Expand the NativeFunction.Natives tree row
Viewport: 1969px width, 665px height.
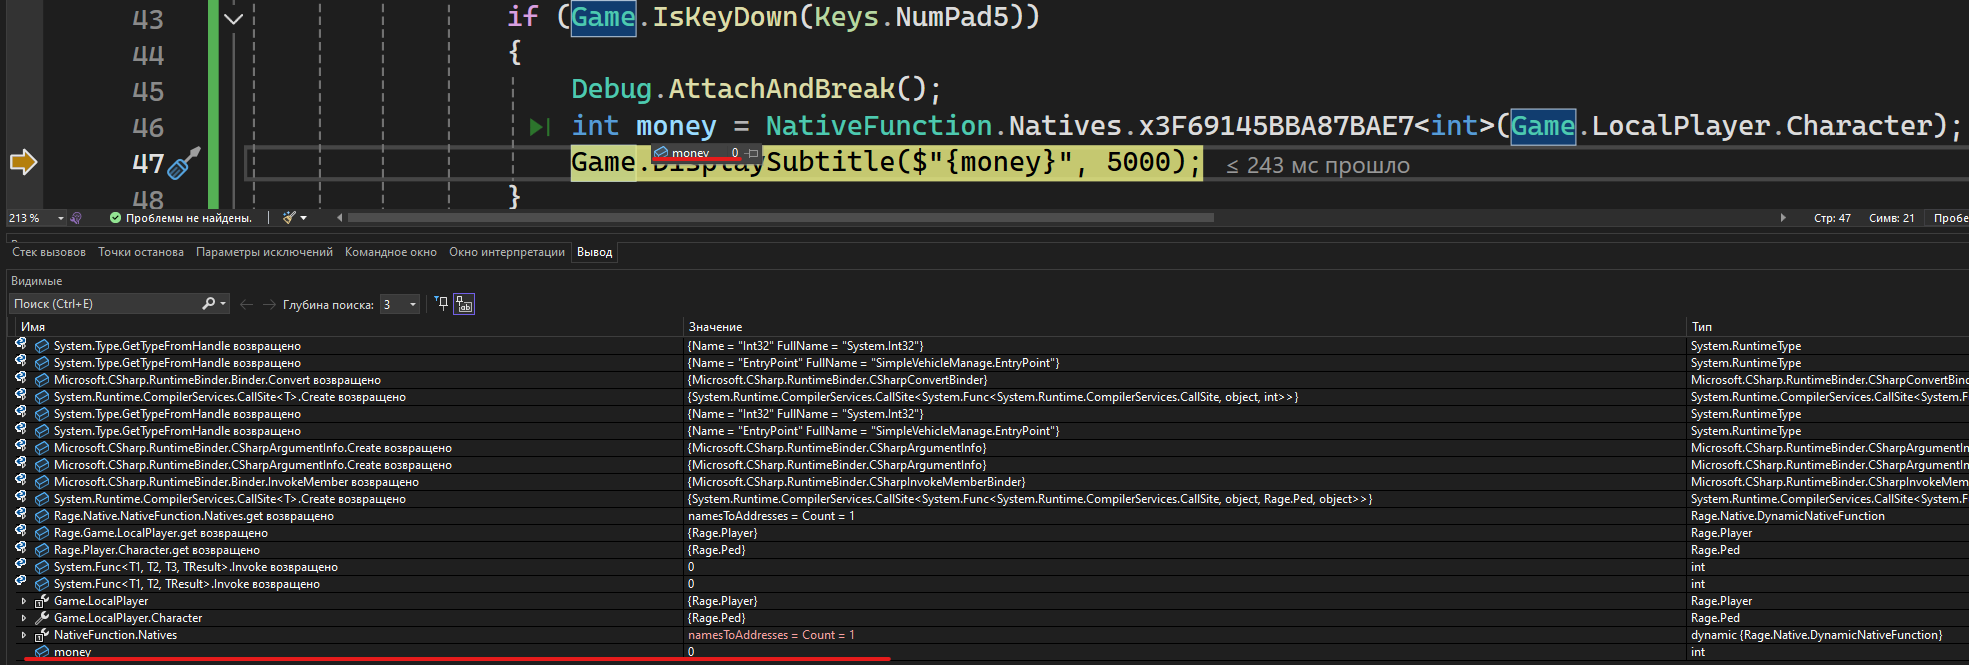point(24,635)
